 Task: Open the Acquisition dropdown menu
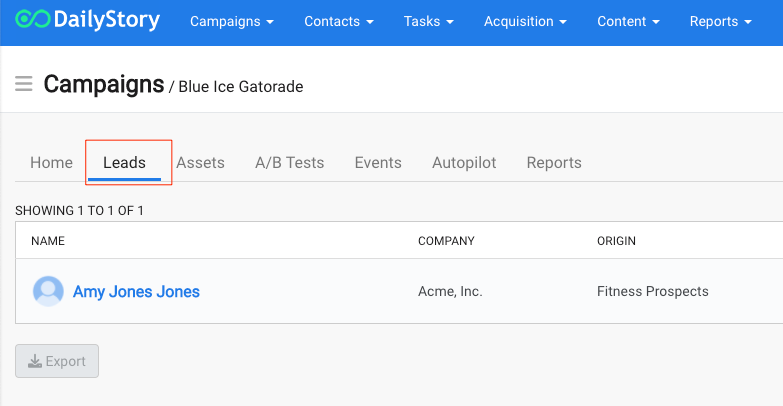525,21
